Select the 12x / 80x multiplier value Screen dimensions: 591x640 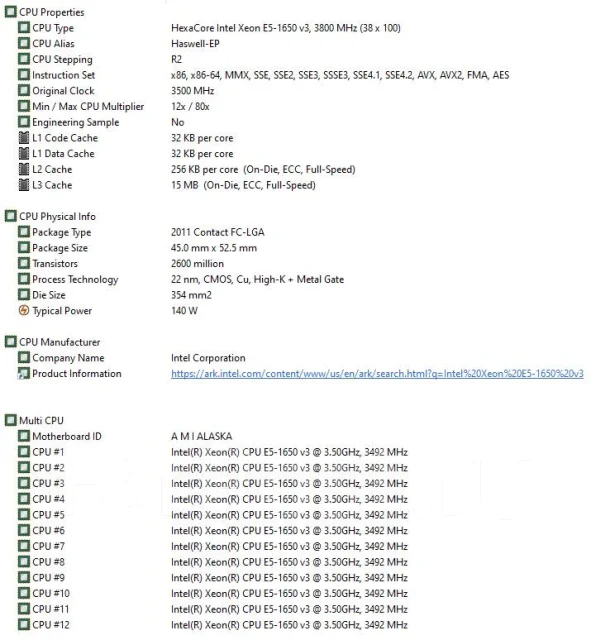click(x=190, y=106)
